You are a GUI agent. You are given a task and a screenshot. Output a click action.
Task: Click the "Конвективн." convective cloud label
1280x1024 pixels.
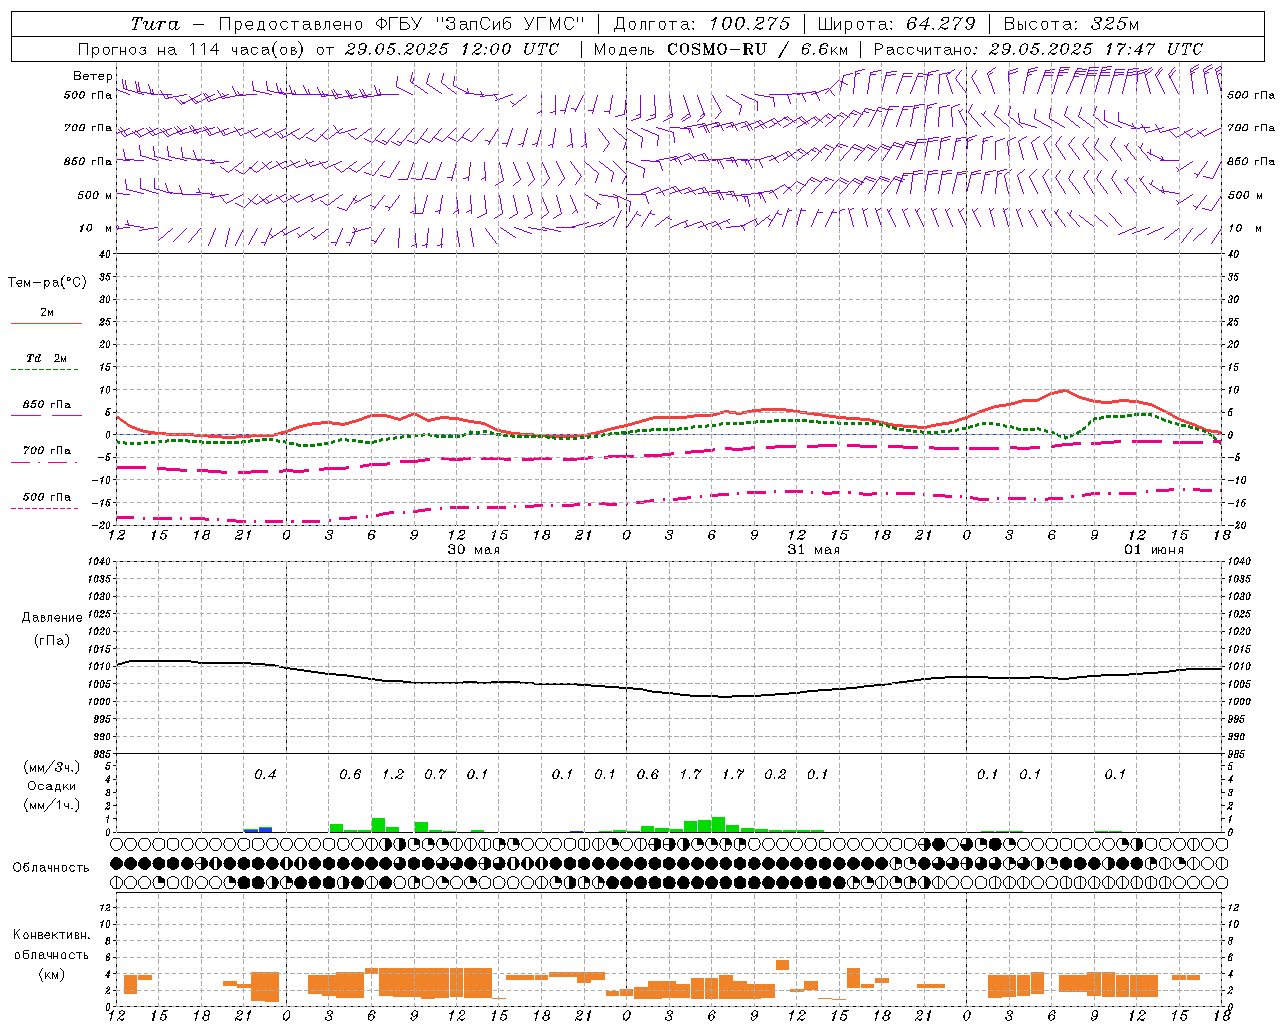(x=51, y=935)
